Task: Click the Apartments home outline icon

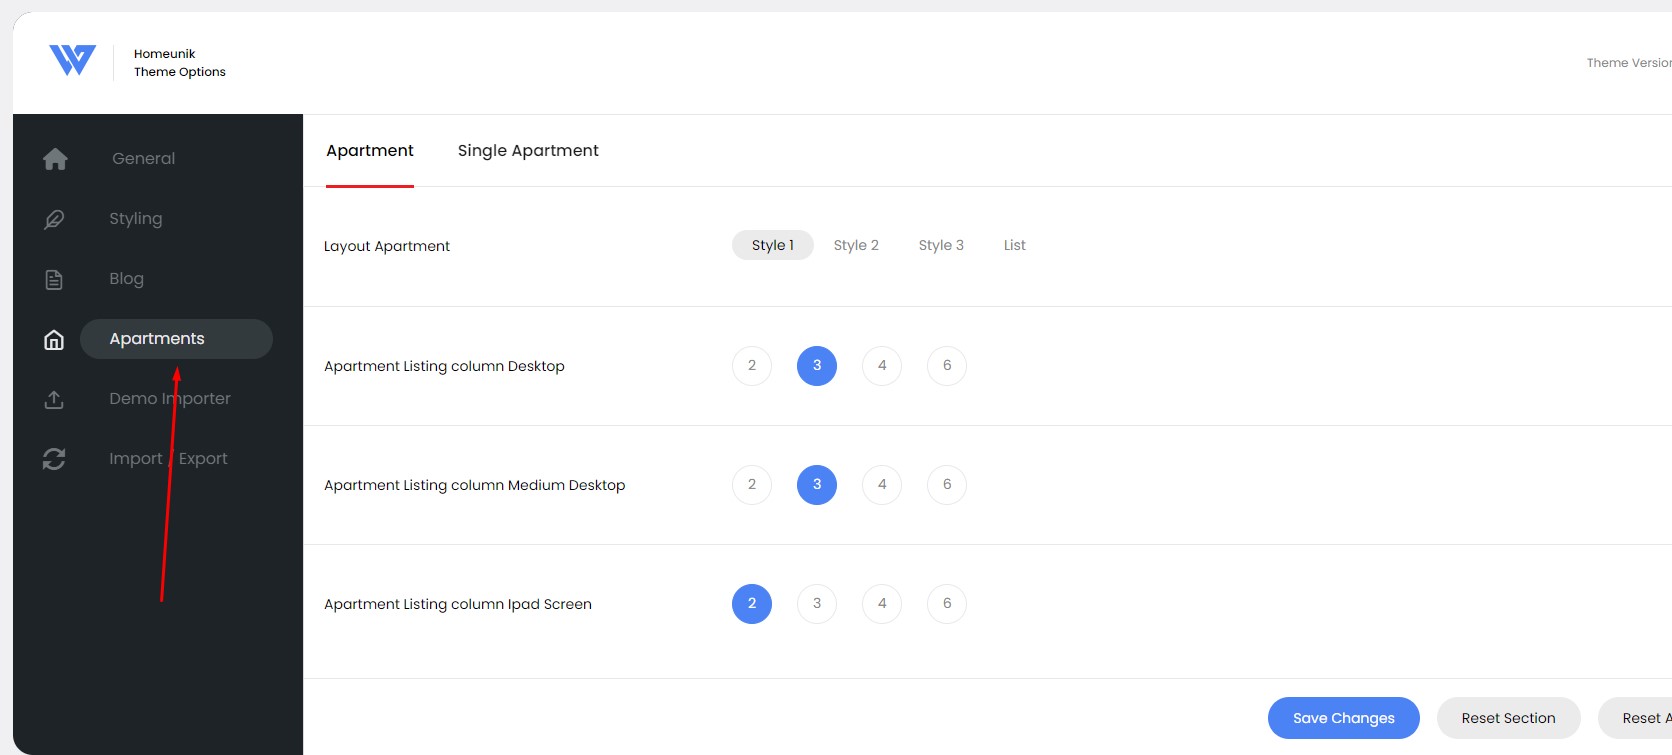Action: click(54, 340)
